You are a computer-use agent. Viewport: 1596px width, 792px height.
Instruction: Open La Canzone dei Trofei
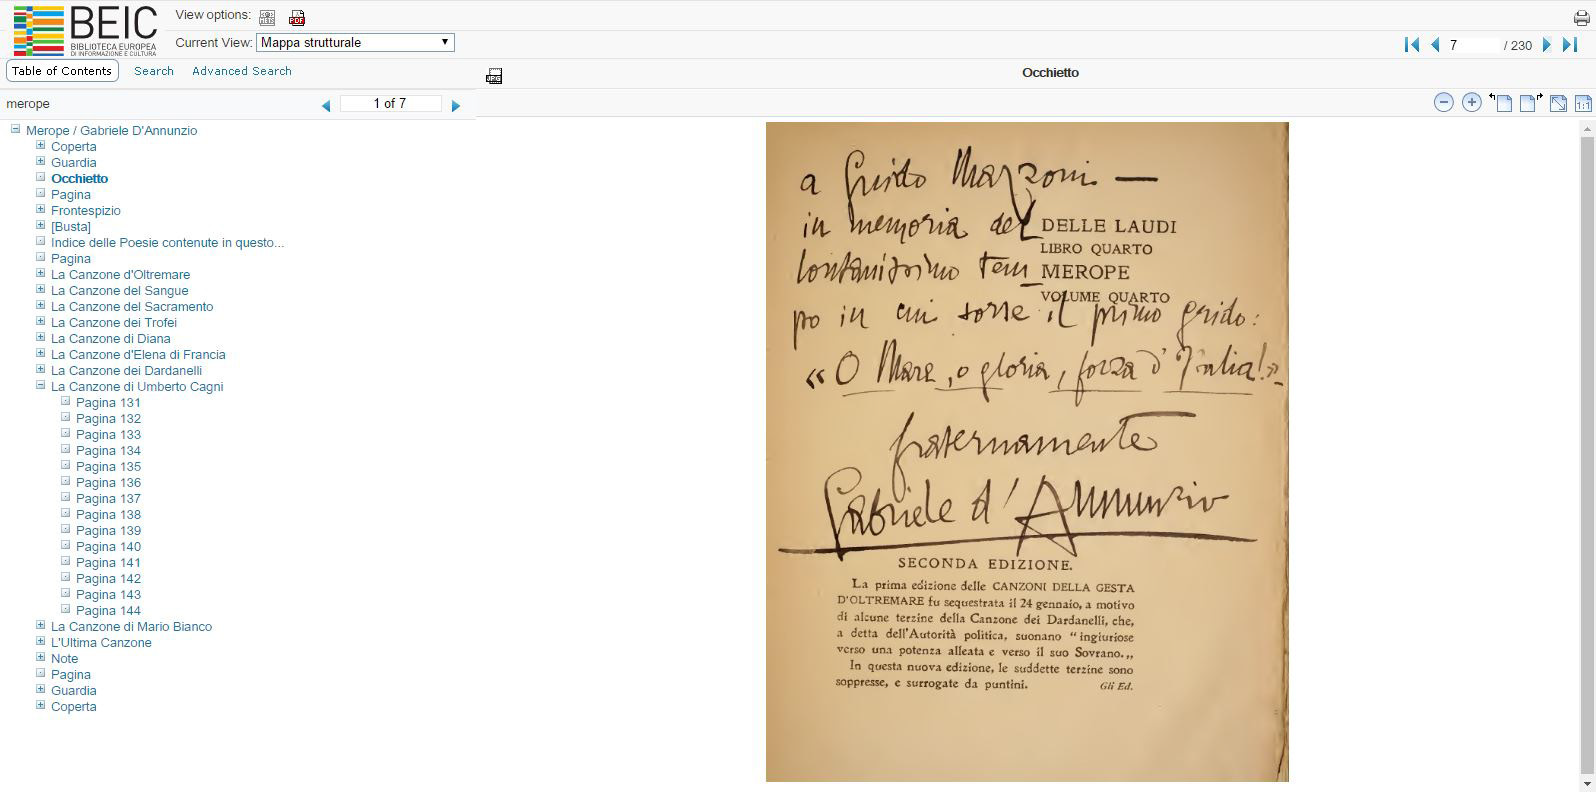pos(114,322)
